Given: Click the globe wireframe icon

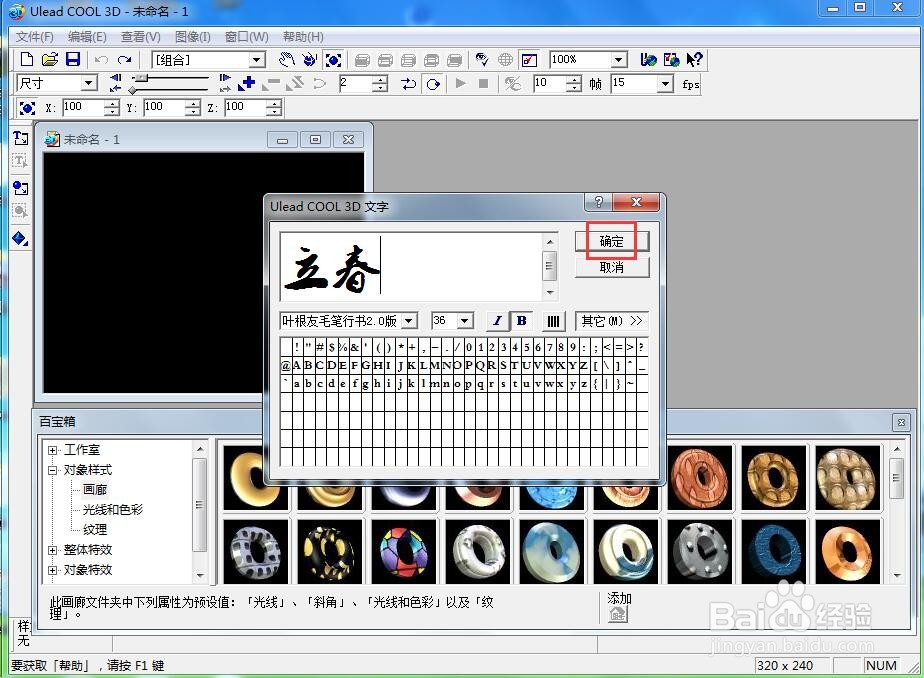Looking at the screenshot, I should [x=505, y=59].
